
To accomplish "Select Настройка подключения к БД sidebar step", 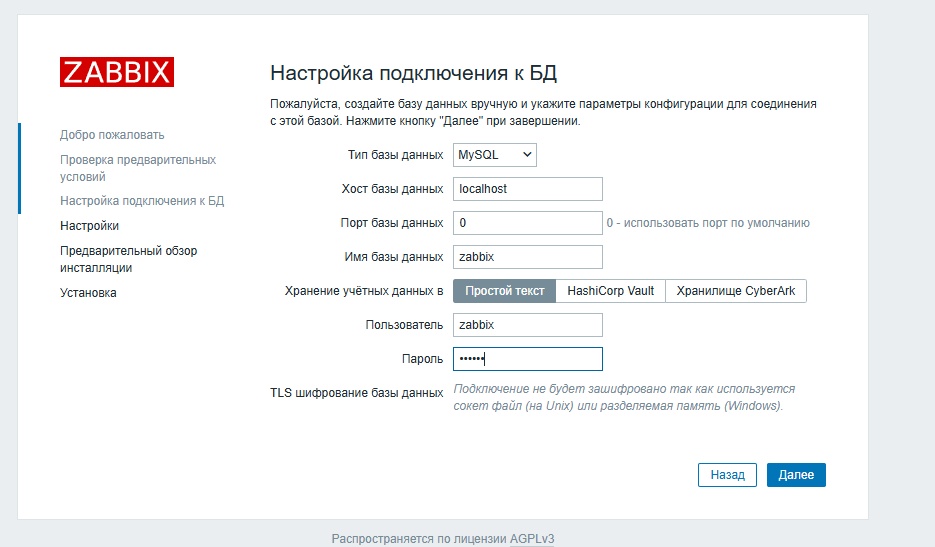I will coord(141,201).
